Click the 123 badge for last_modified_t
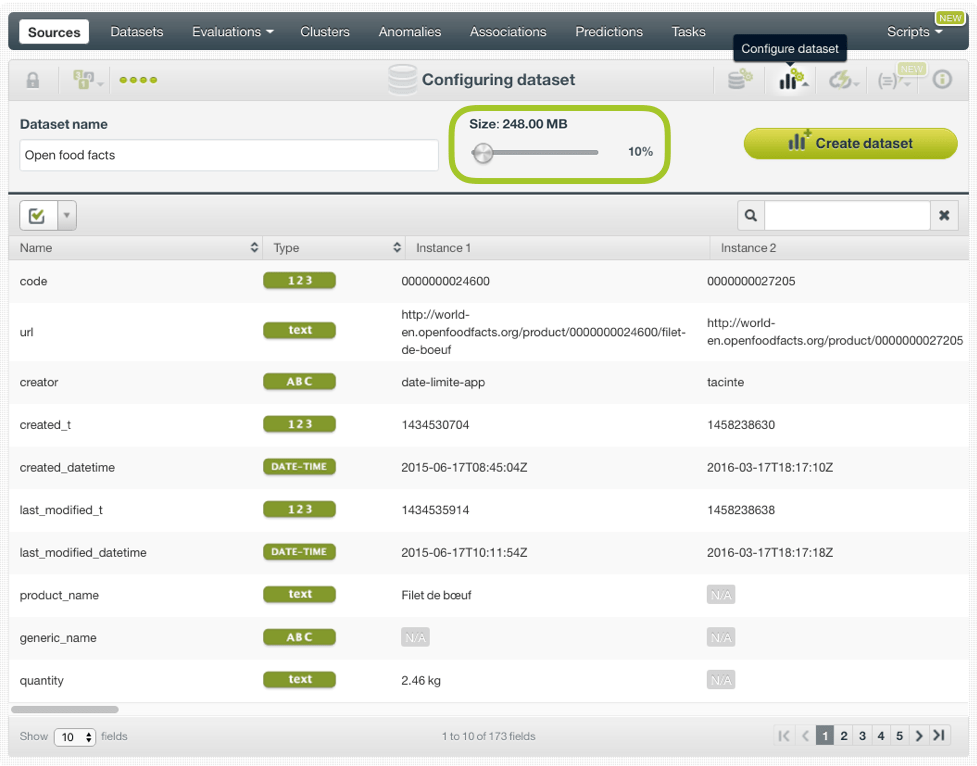 pyautogui.click(x=300, y=510)
